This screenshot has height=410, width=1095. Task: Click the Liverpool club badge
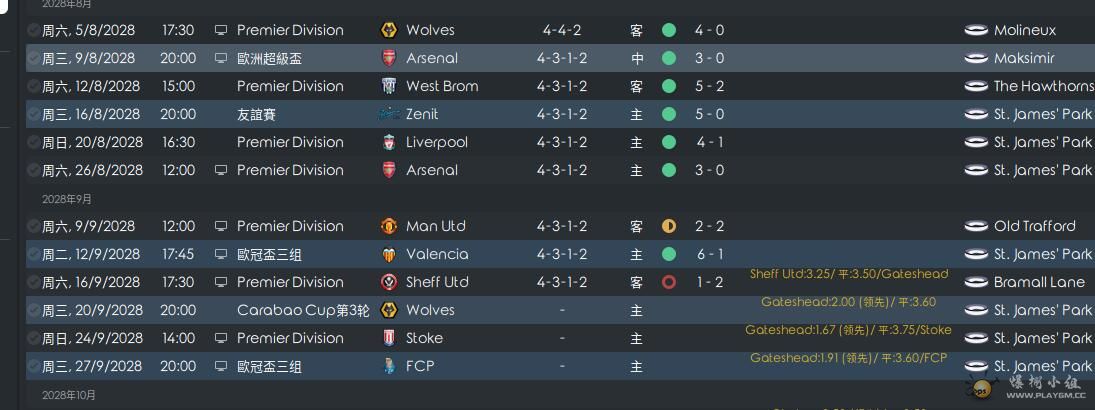389,142
